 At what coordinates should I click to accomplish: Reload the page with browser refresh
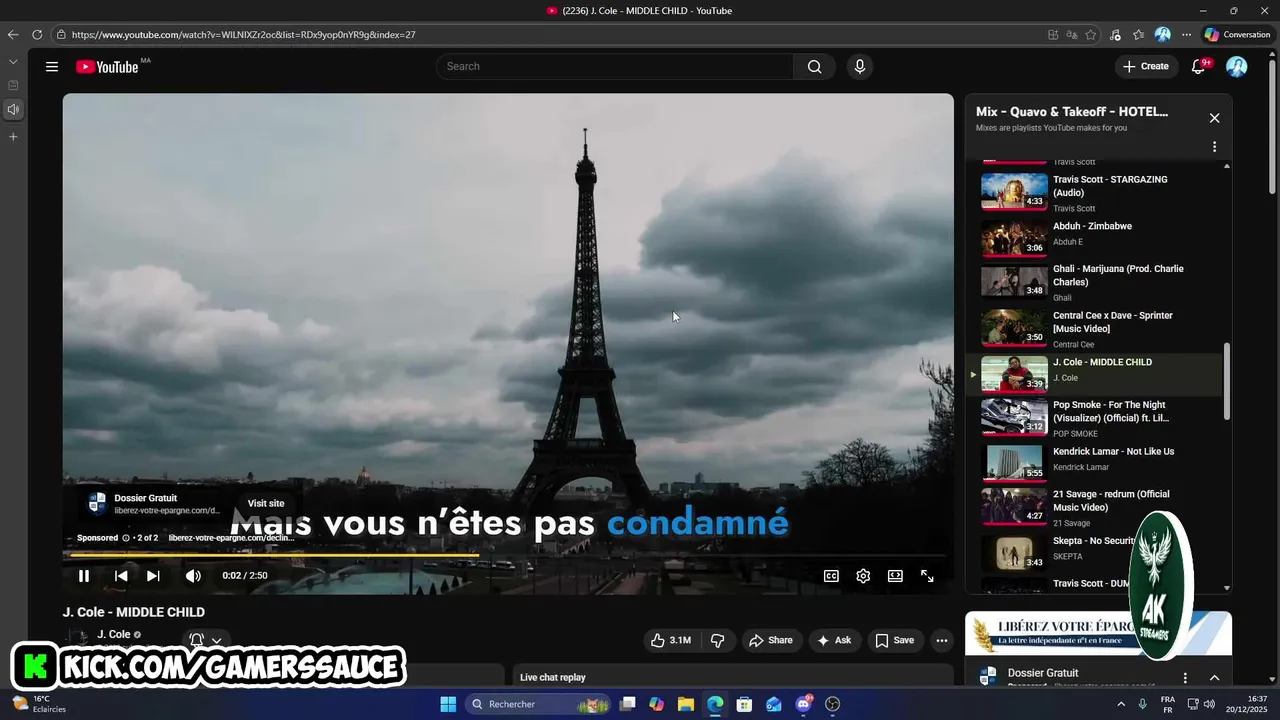point(37,34)
